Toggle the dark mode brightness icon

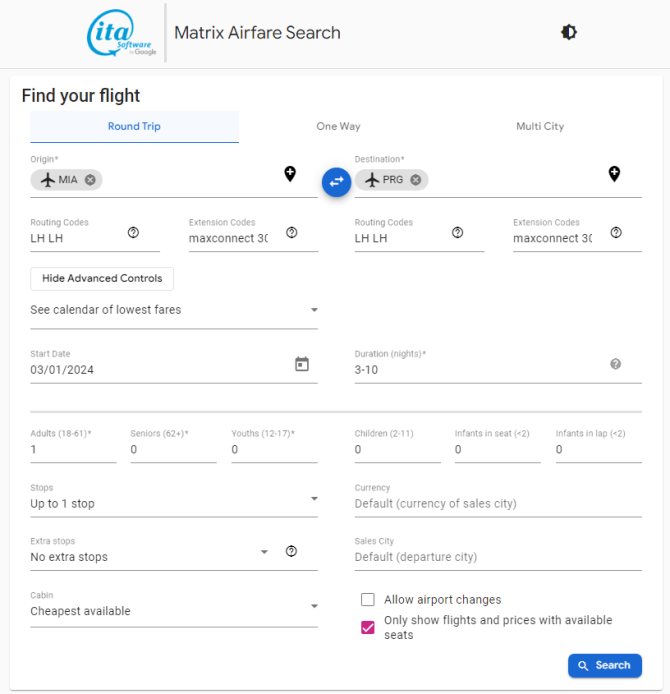(x=569, y=32)
